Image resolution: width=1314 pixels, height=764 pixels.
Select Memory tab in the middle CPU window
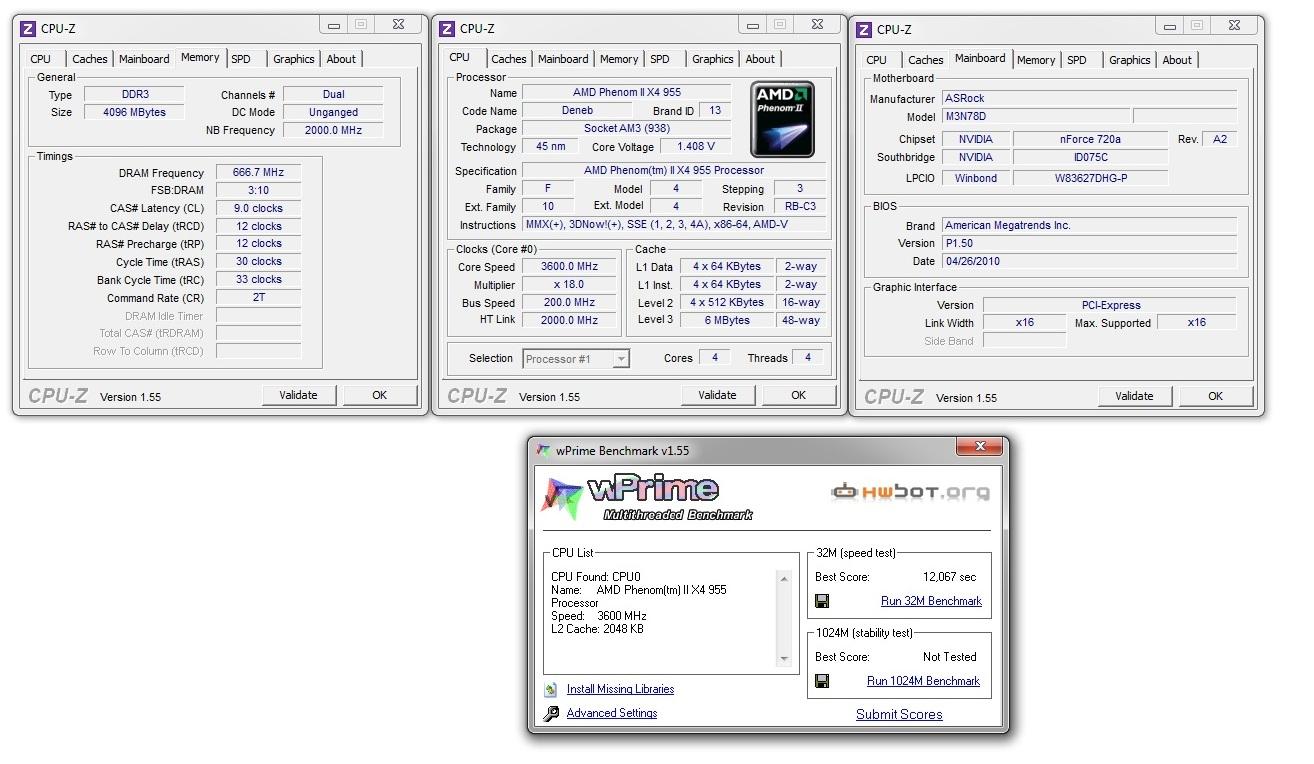pos(619,59)
